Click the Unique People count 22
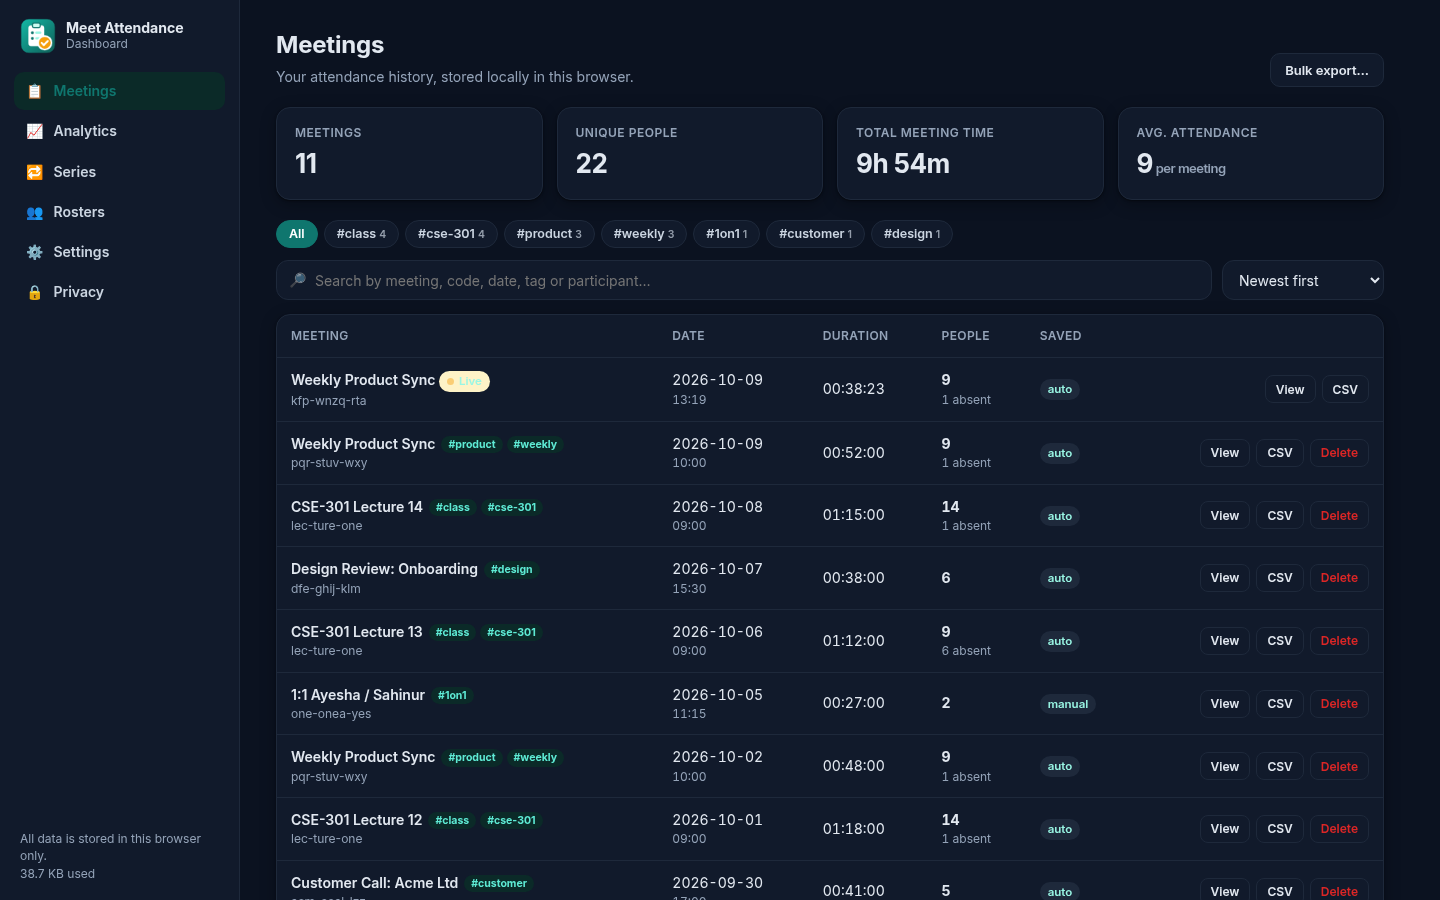The image size is (1440, 900). pyautogui.click(x=592, y=164)
